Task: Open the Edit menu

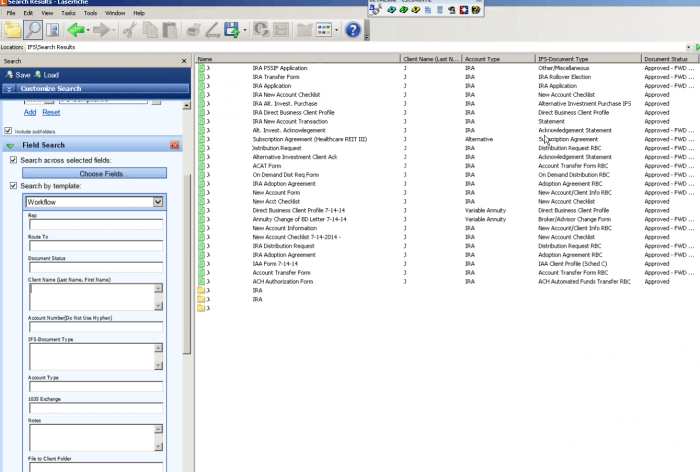Action: tap(28, 13)
